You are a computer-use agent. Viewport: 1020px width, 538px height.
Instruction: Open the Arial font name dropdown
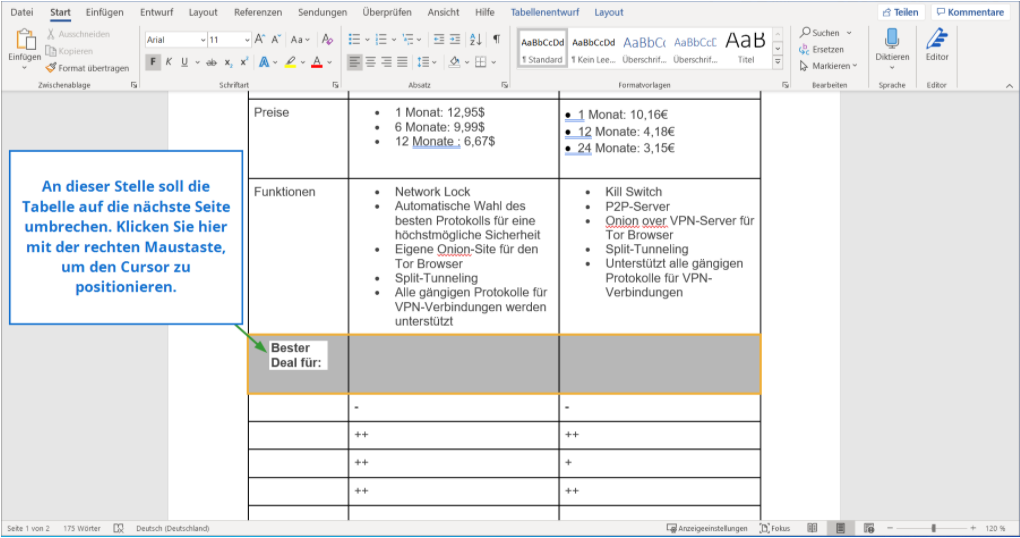pos(175,40)
